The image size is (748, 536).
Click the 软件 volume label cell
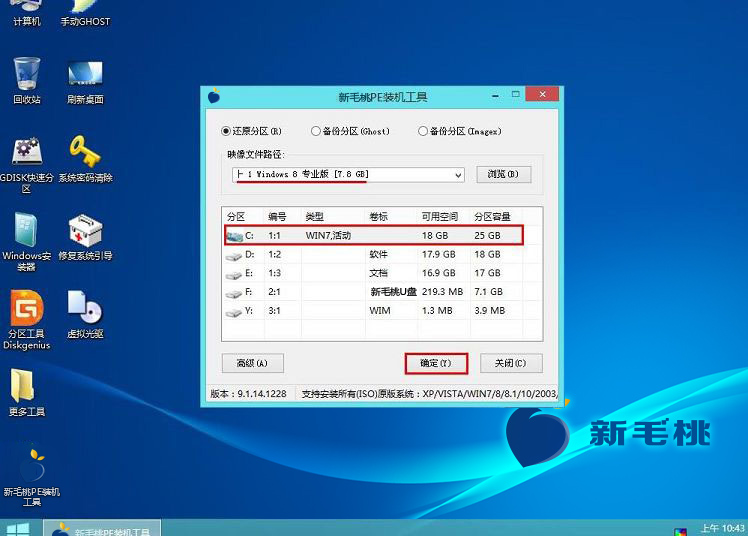click(379, 255)
